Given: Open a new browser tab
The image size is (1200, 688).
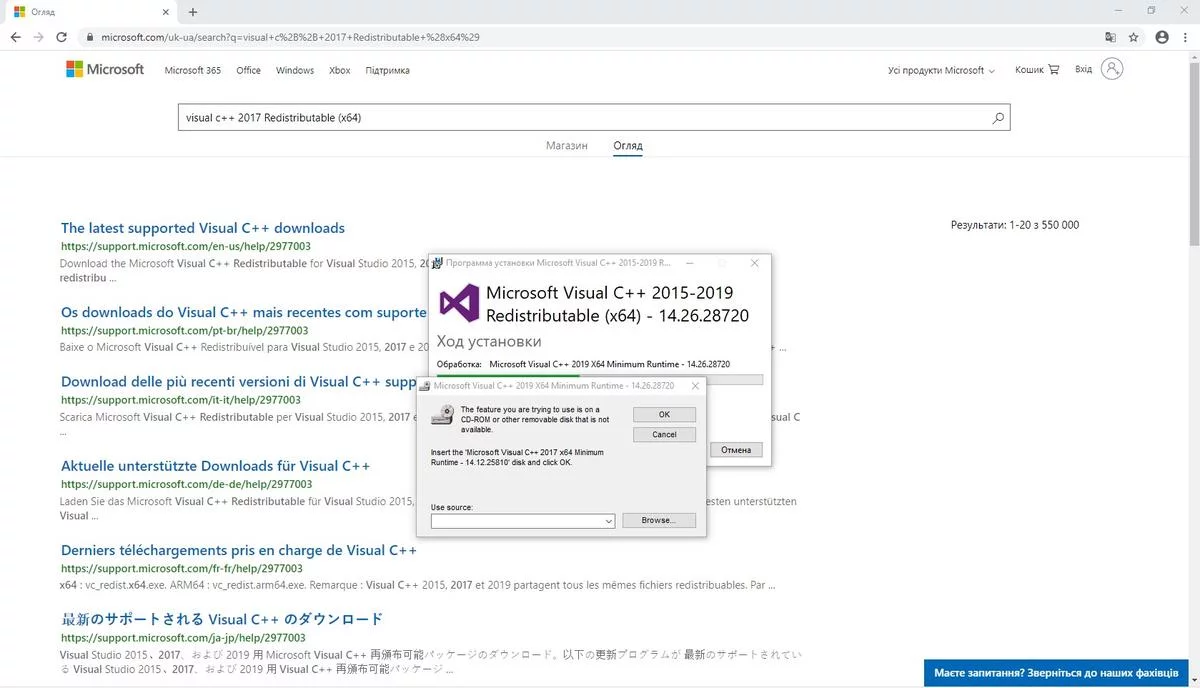Looking at the screenshot, I should [x=193, y=12].
